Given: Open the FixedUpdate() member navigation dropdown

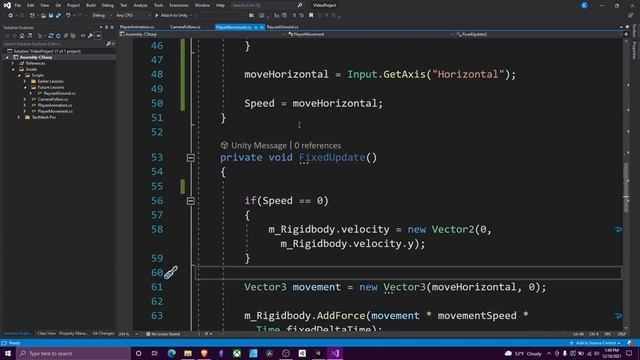Looking at the screenshot, I should coord(539,34).
